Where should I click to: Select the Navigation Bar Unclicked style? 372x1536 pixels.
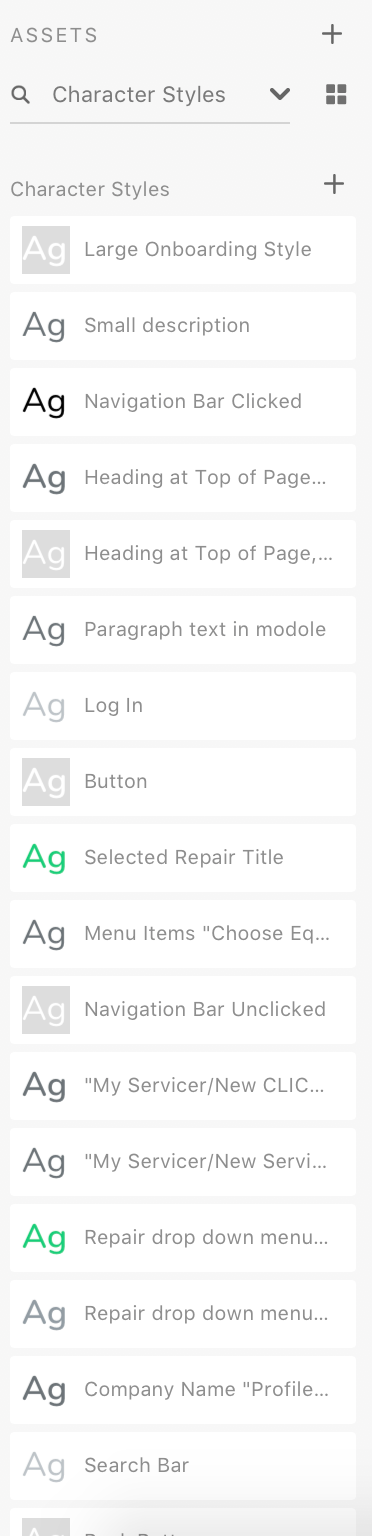click(183, 1010)
